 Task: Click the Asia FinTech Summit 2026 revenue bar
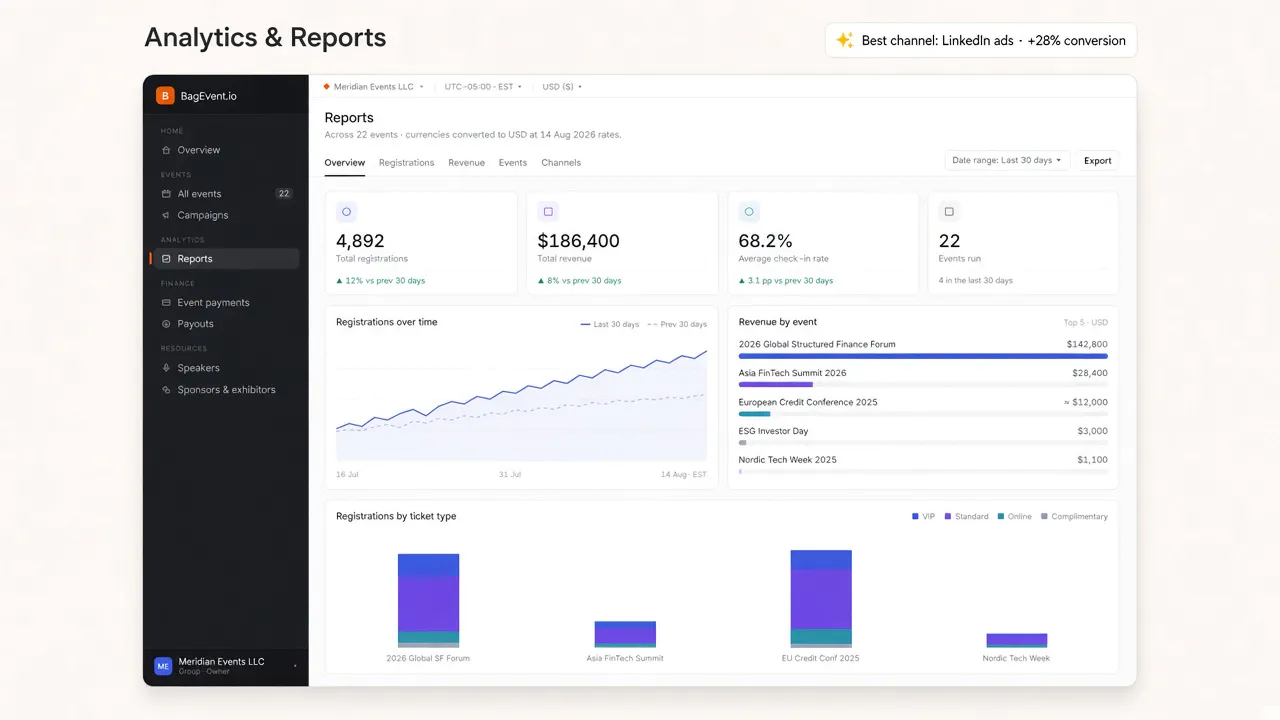pyautogui.click(x=776, y=385)
